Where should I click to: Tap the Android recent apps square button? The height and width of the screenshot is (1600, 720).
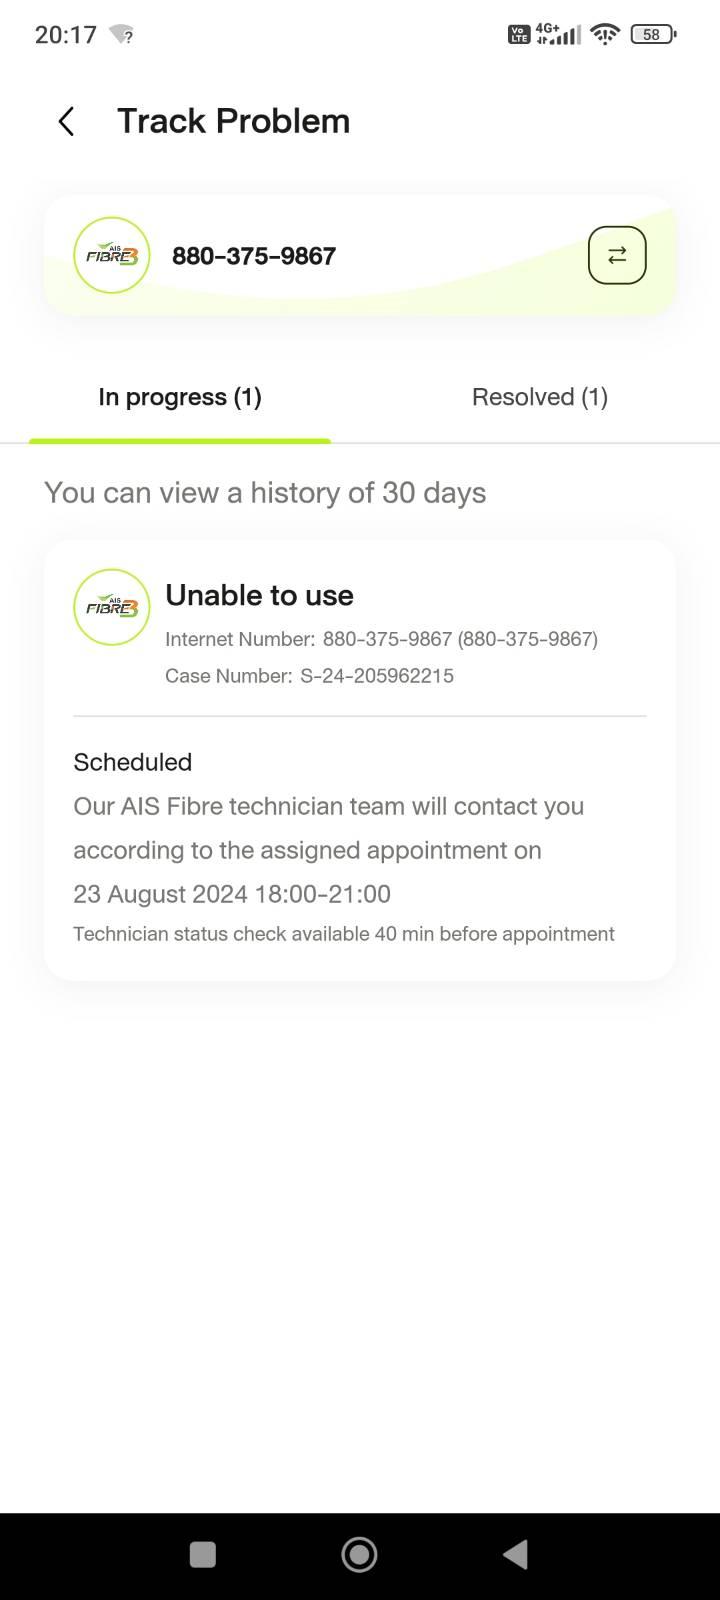(203, 1554)
